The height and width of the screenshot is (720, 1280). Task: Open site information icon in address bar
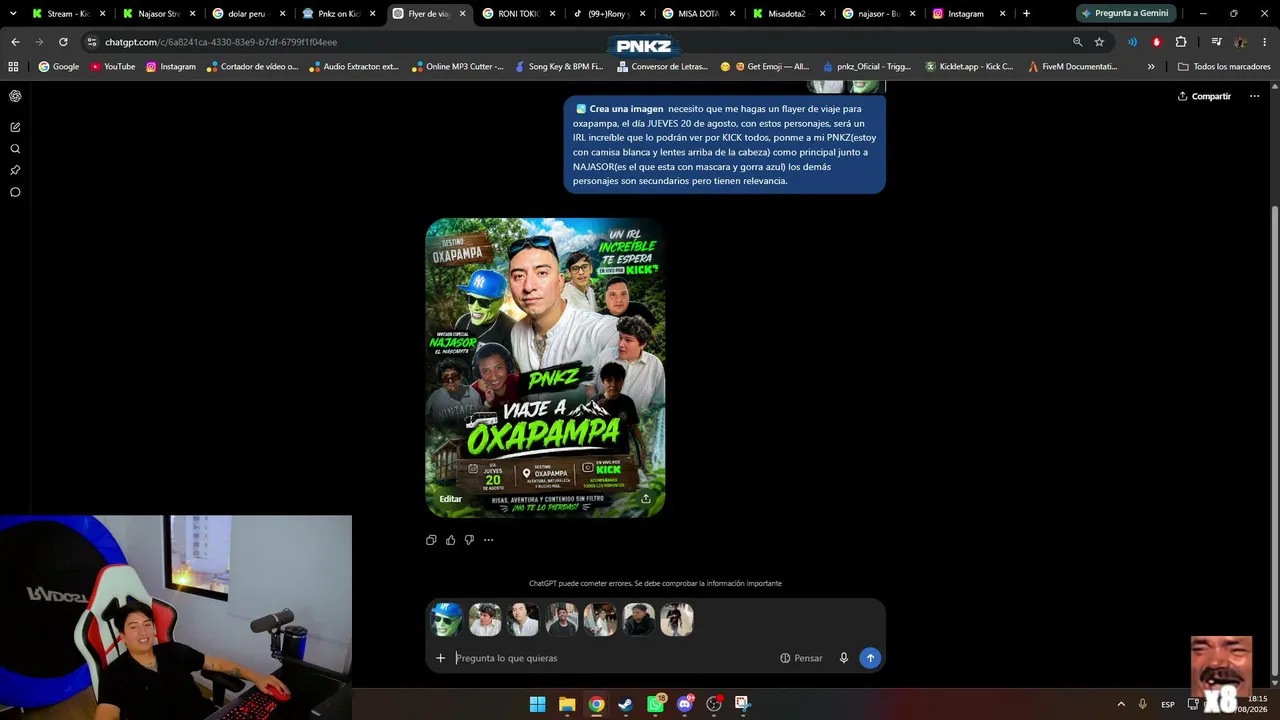pos(92,42)
